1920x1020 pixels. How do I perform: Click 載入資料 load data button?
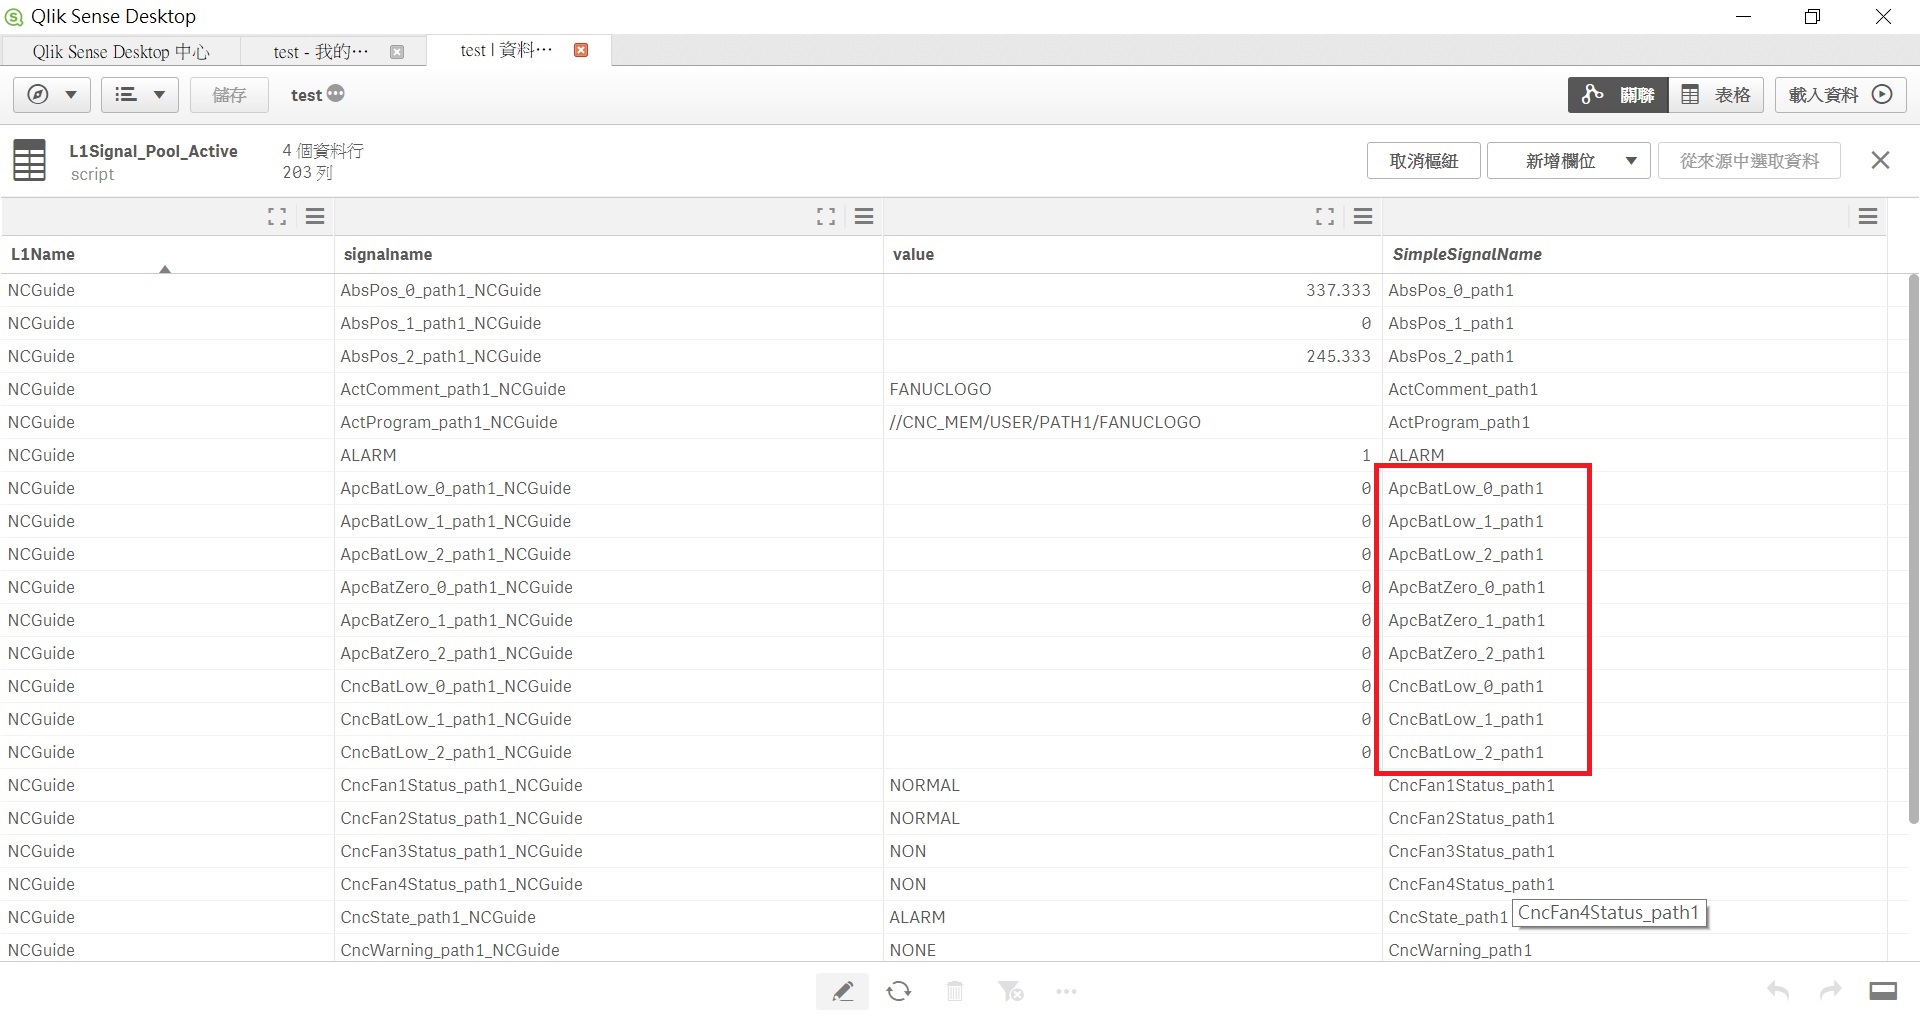(x=1841, y=95)
